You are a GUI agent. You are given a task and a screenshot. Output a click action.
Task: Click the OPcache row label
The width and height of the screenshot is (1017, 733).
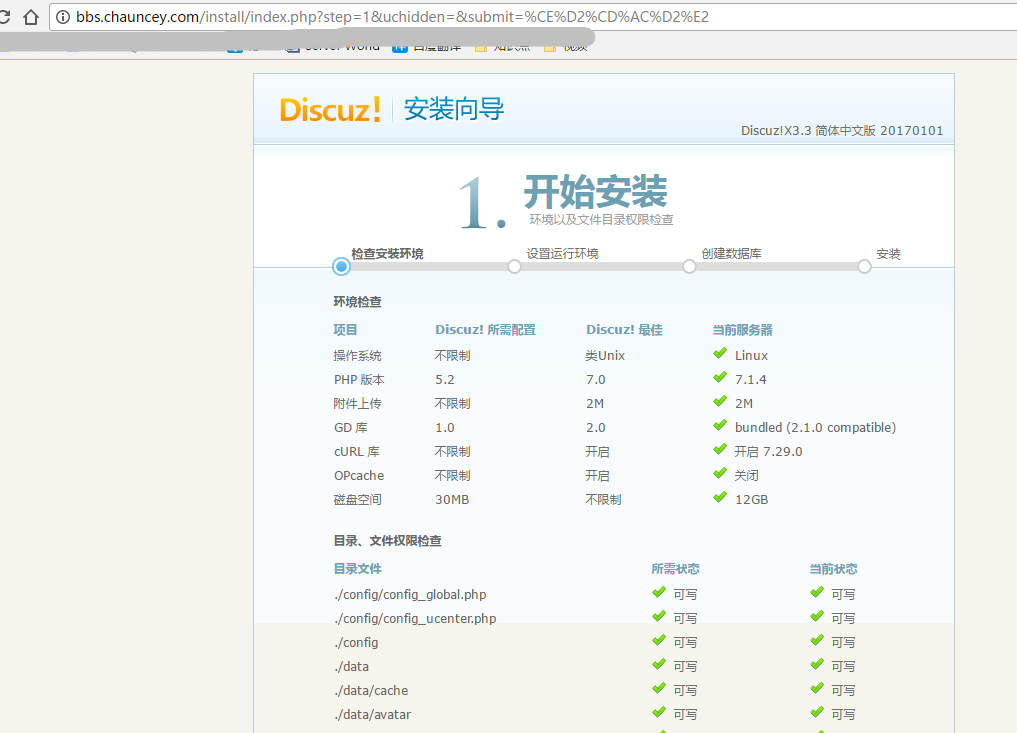click(x=359, y=475)
